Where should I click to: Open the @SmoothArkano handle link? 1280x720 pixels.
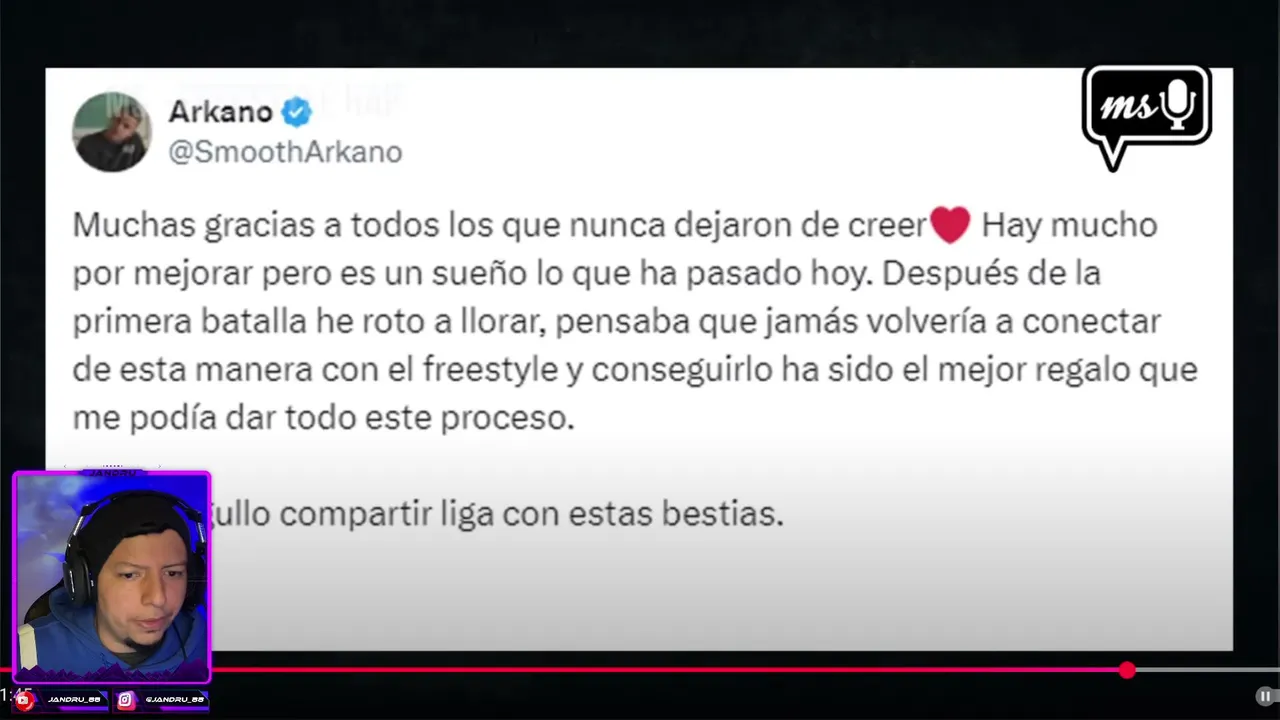pyautogui.click(x=285, y=152)
